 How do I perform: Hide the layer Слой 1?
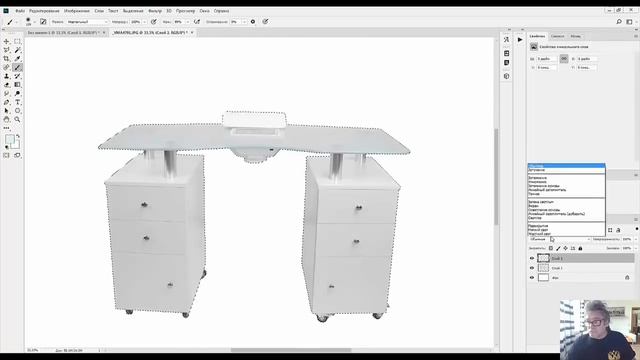pyautogui.click(x=532, y=268)
